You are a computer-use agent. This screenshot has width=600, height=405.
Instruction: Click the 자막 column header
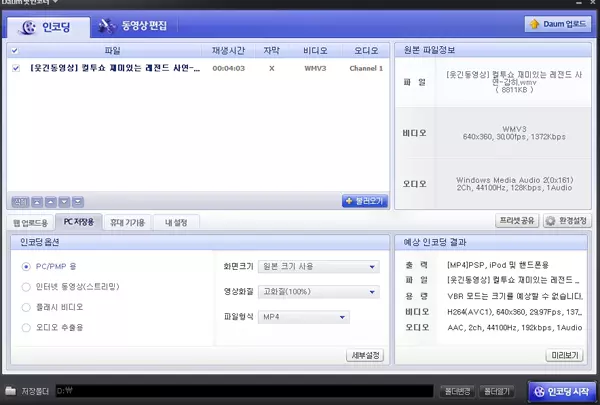pos(272,51)
